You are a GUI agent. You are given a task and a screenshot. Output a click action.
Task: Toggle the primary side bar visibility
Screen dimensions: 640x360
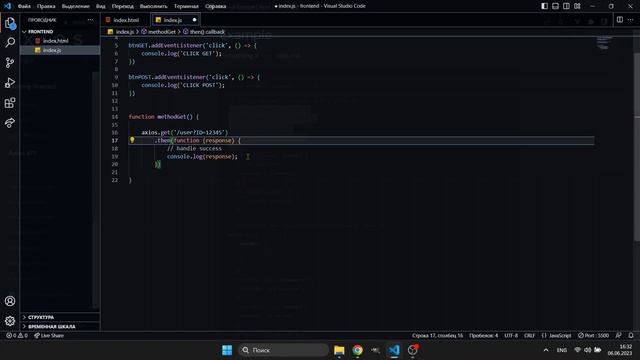point(544,6)
